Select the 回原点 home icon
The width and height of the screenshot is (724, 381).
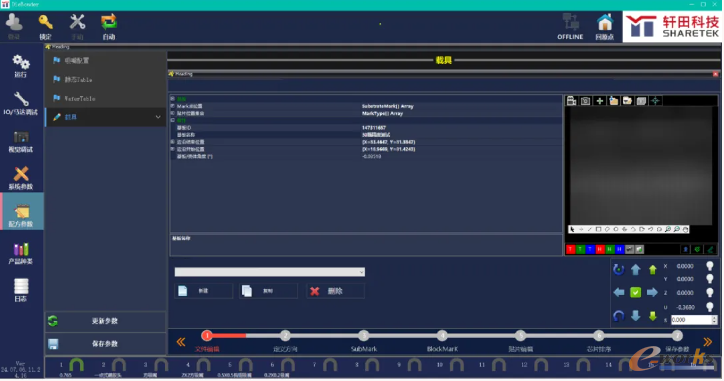tap(604, 26)
